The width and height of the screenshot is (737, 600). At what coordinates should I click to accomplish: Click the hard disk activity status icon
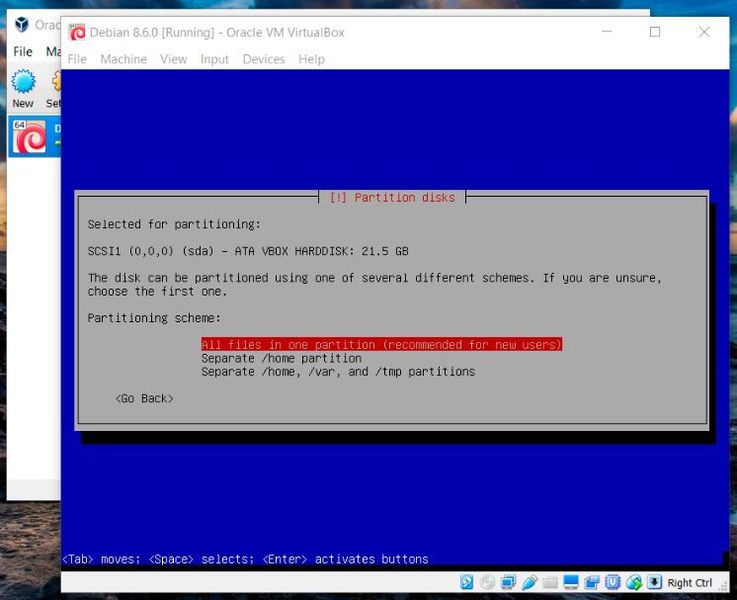click(467, 582)
